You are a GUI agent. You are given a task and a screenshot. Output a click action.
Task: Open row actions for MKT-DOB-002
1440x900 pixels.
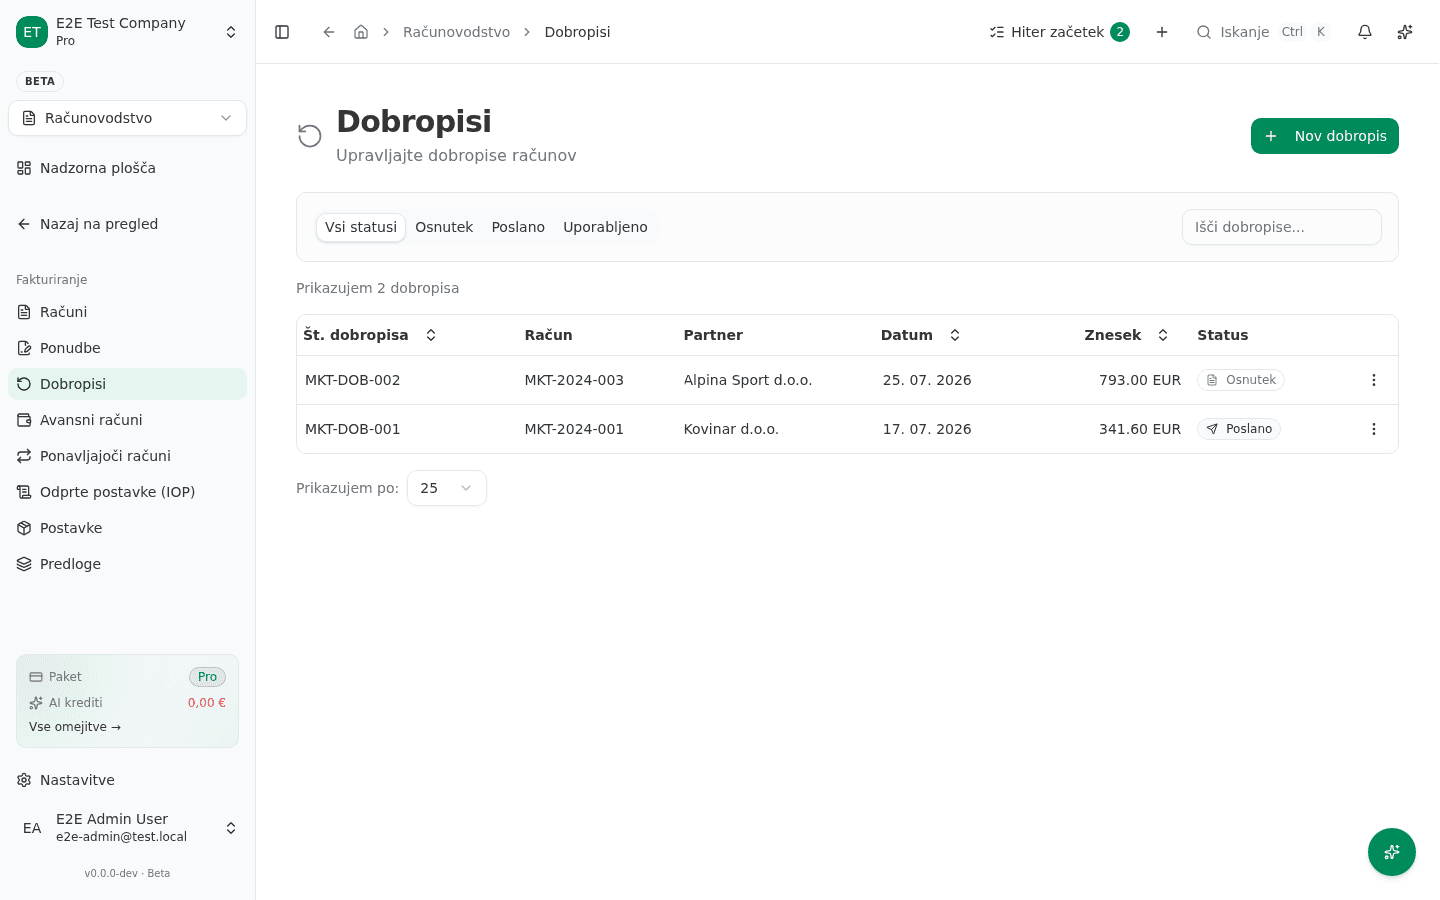[x=1374, y=380]
